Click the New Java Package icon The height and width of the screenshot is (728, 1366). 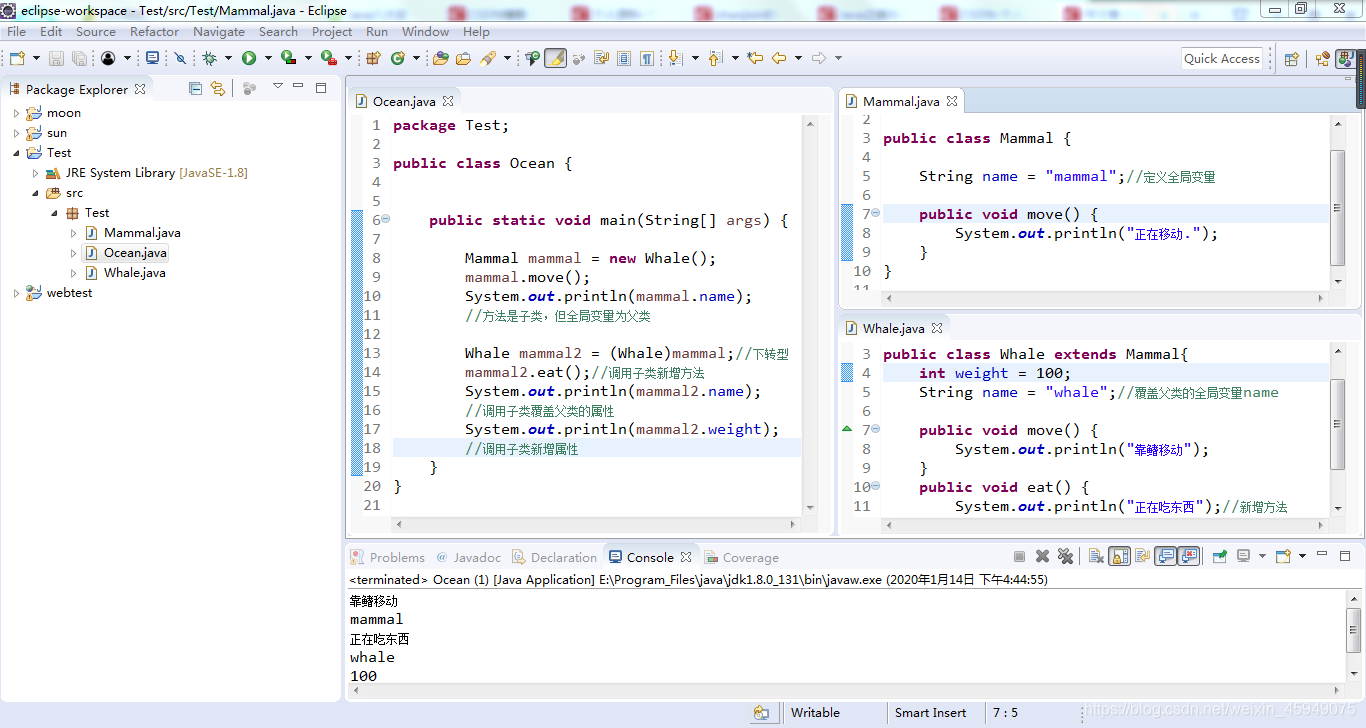[372, 58]
